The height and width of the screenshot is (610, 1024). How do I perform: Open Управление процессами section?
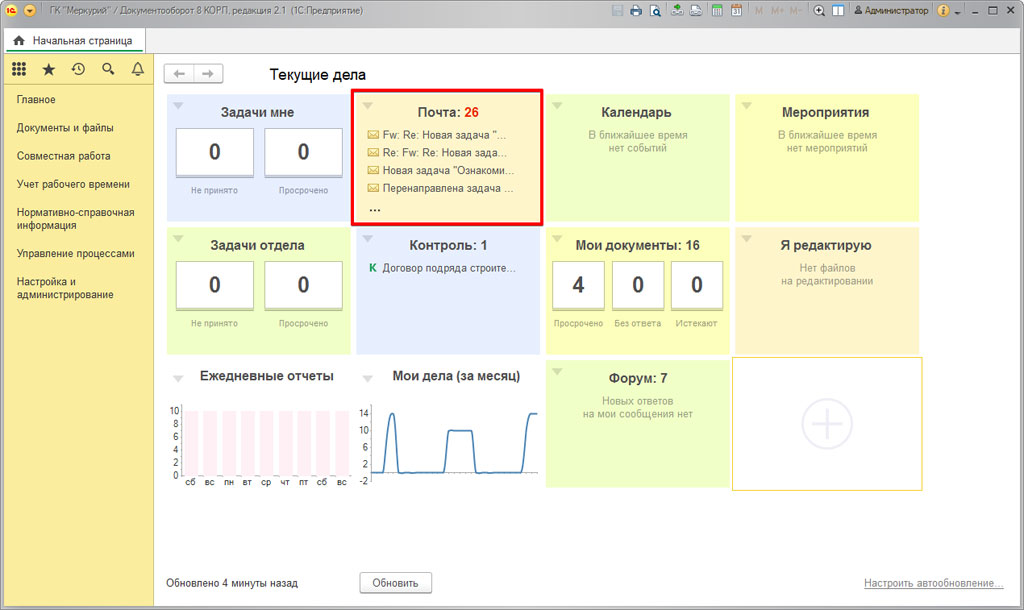point(75,254)
